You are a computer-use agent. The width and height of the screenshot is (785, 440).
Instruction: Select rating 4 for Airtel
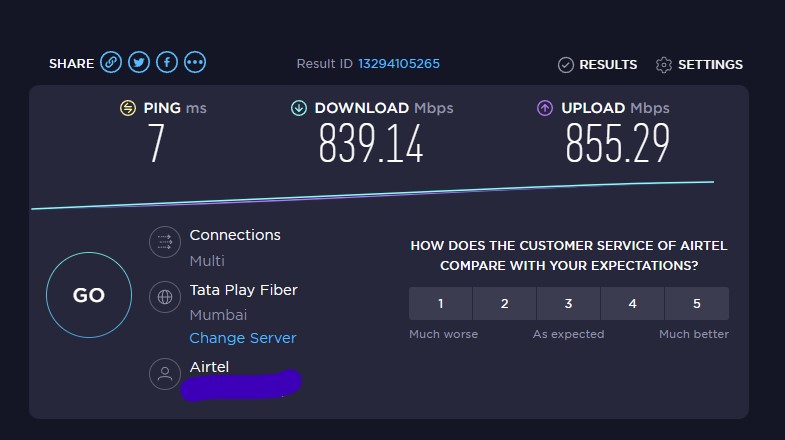(633, 303)
